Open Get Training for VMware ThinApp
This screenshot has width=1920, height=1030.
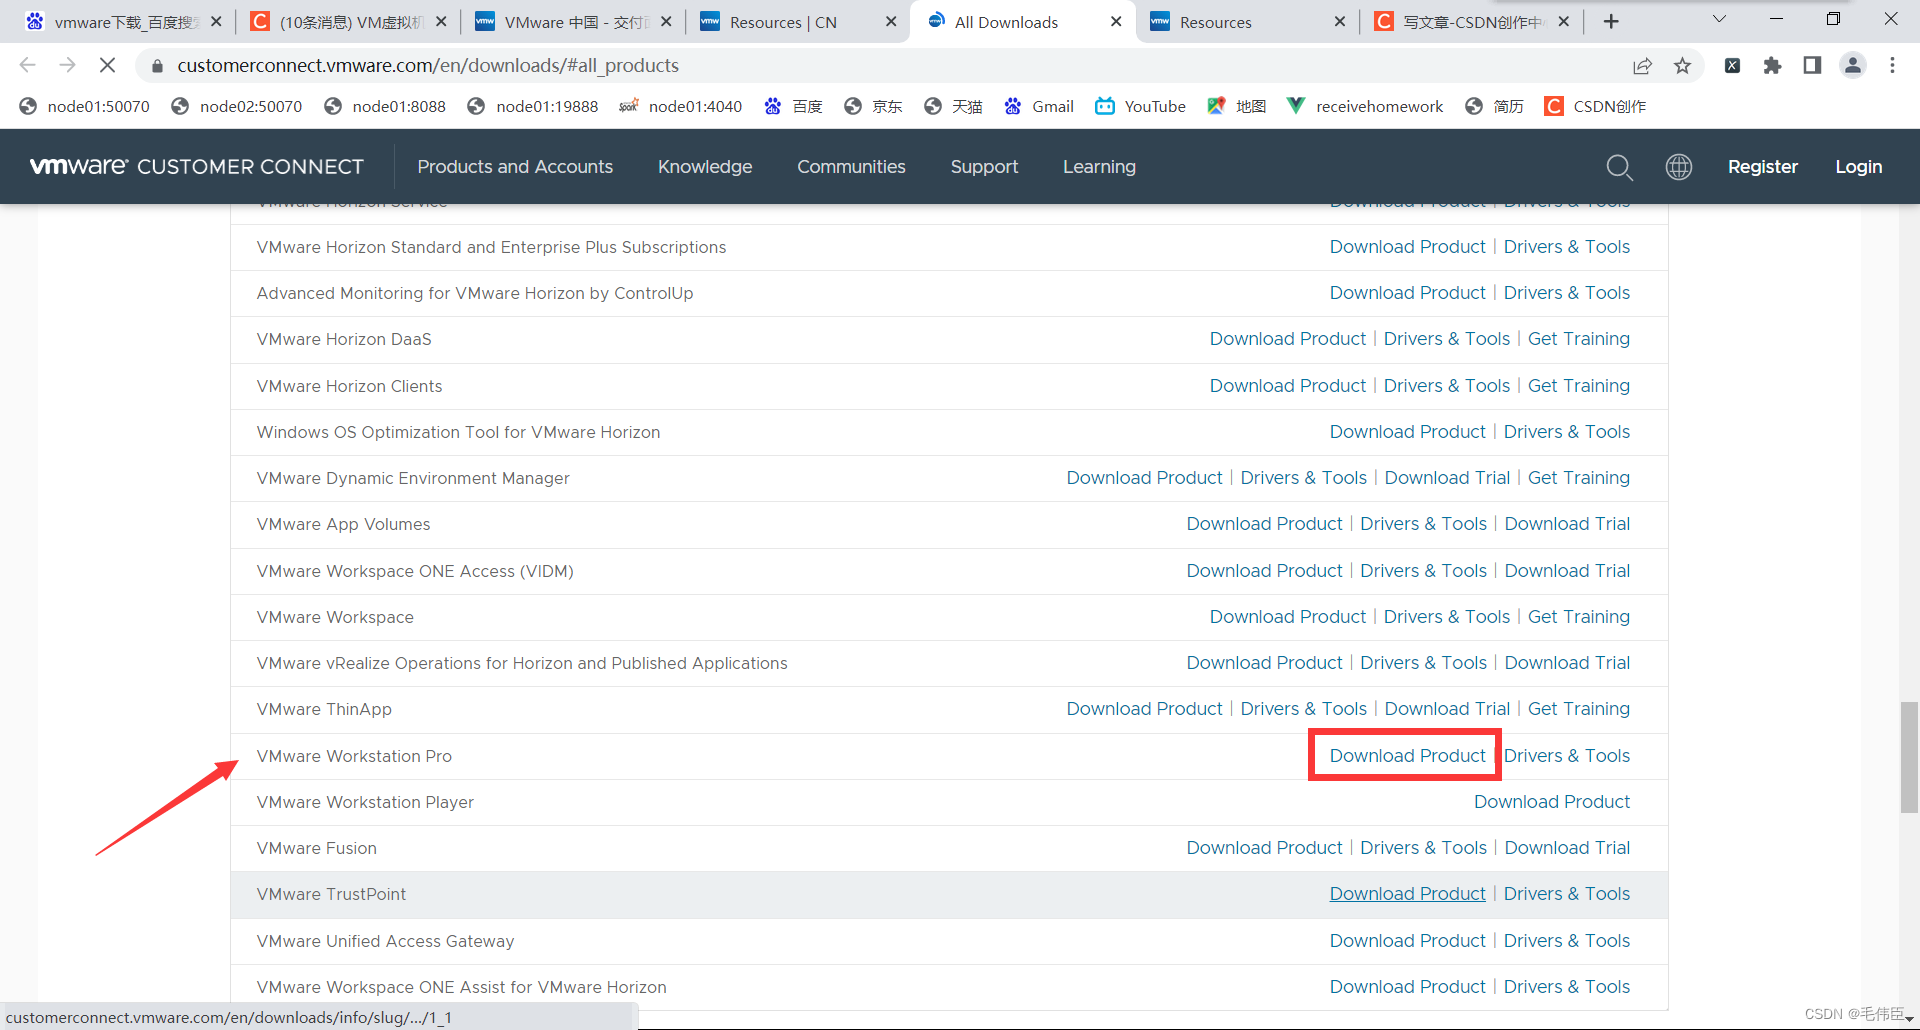(1578, 709)
